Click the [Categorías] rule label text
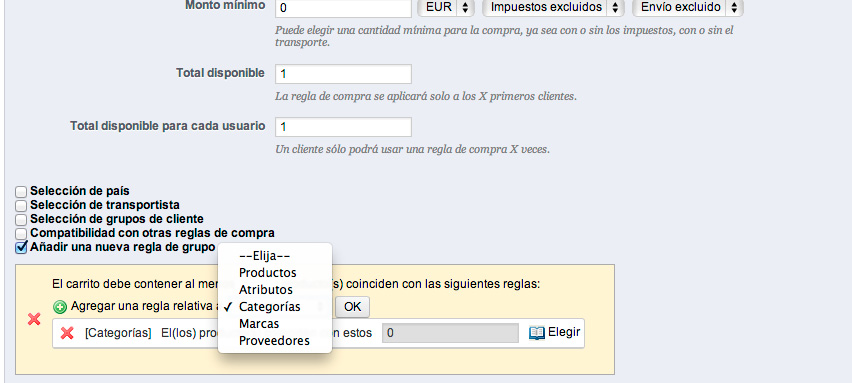This screenshot has height=383, width=852. pos(118,333)
